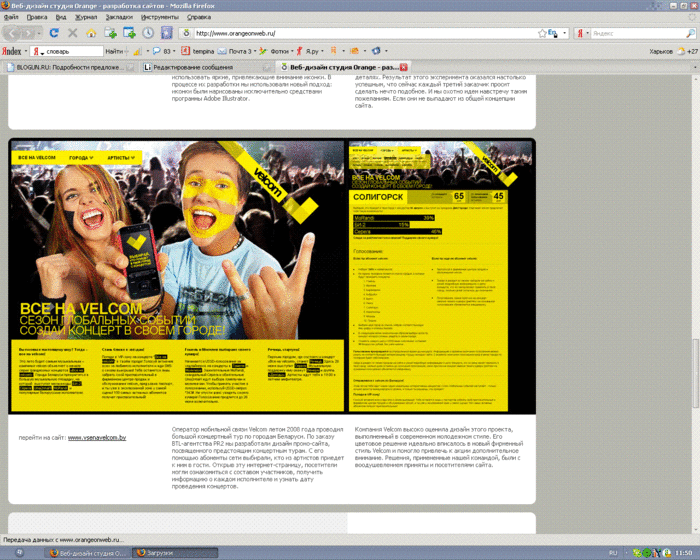
Task: Reload the page with the blue refresh icon
Action: (54, 33)
